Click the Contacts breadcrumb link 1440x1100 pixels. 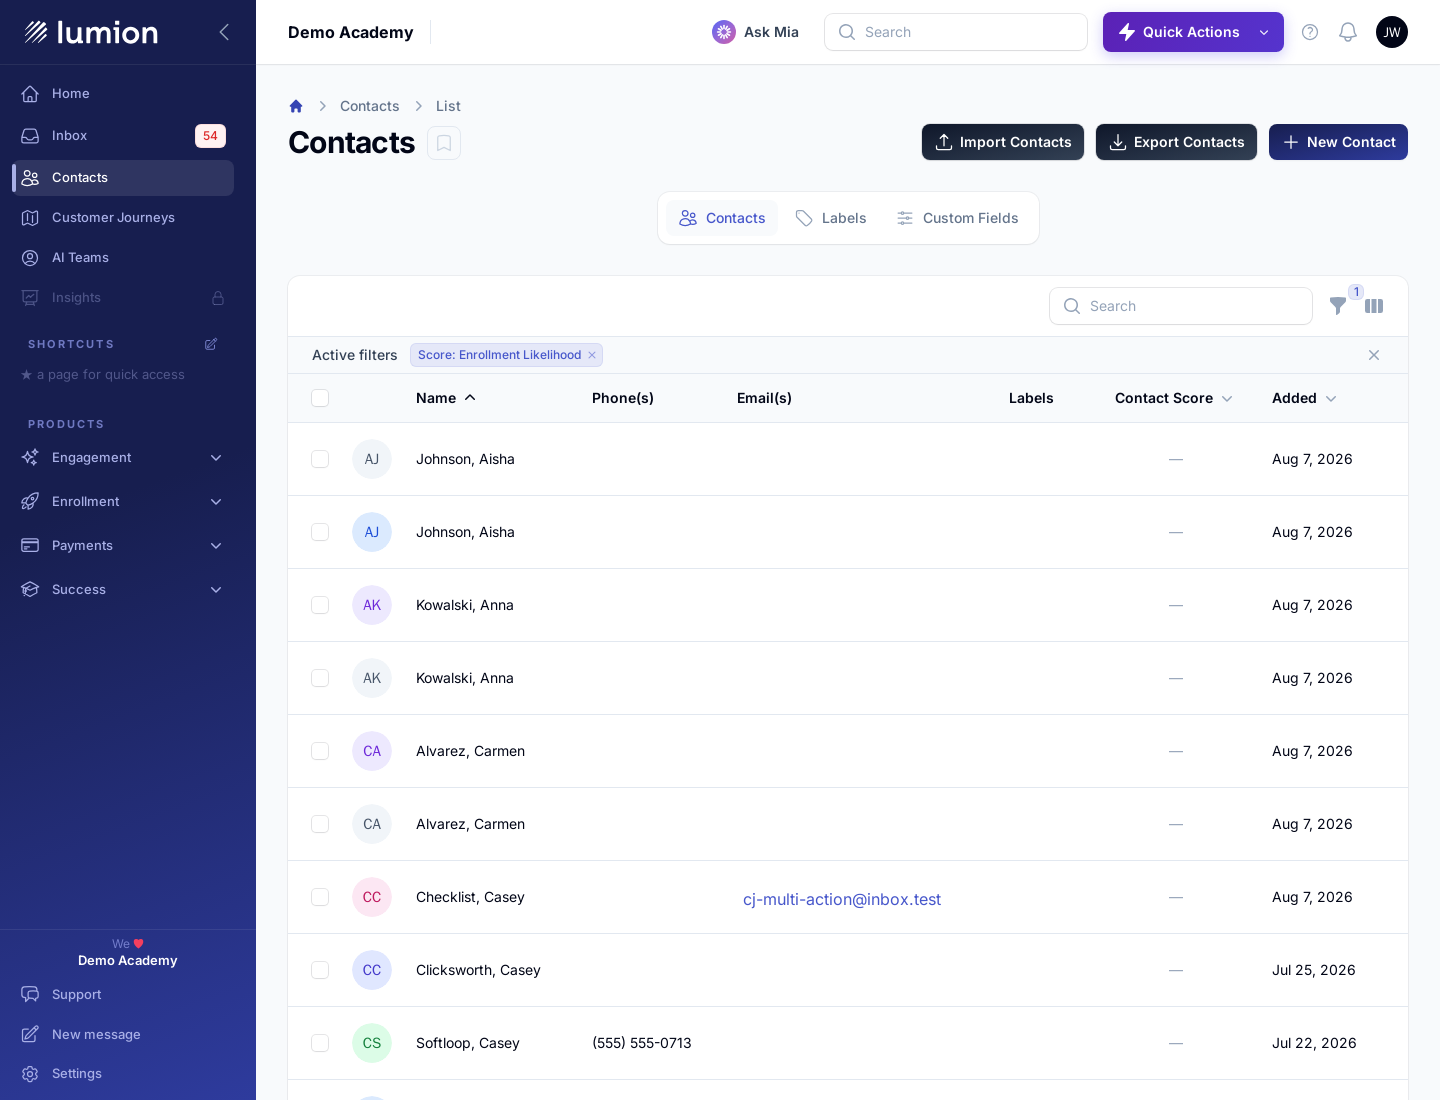pyautogui.click(x=369, y=106)
